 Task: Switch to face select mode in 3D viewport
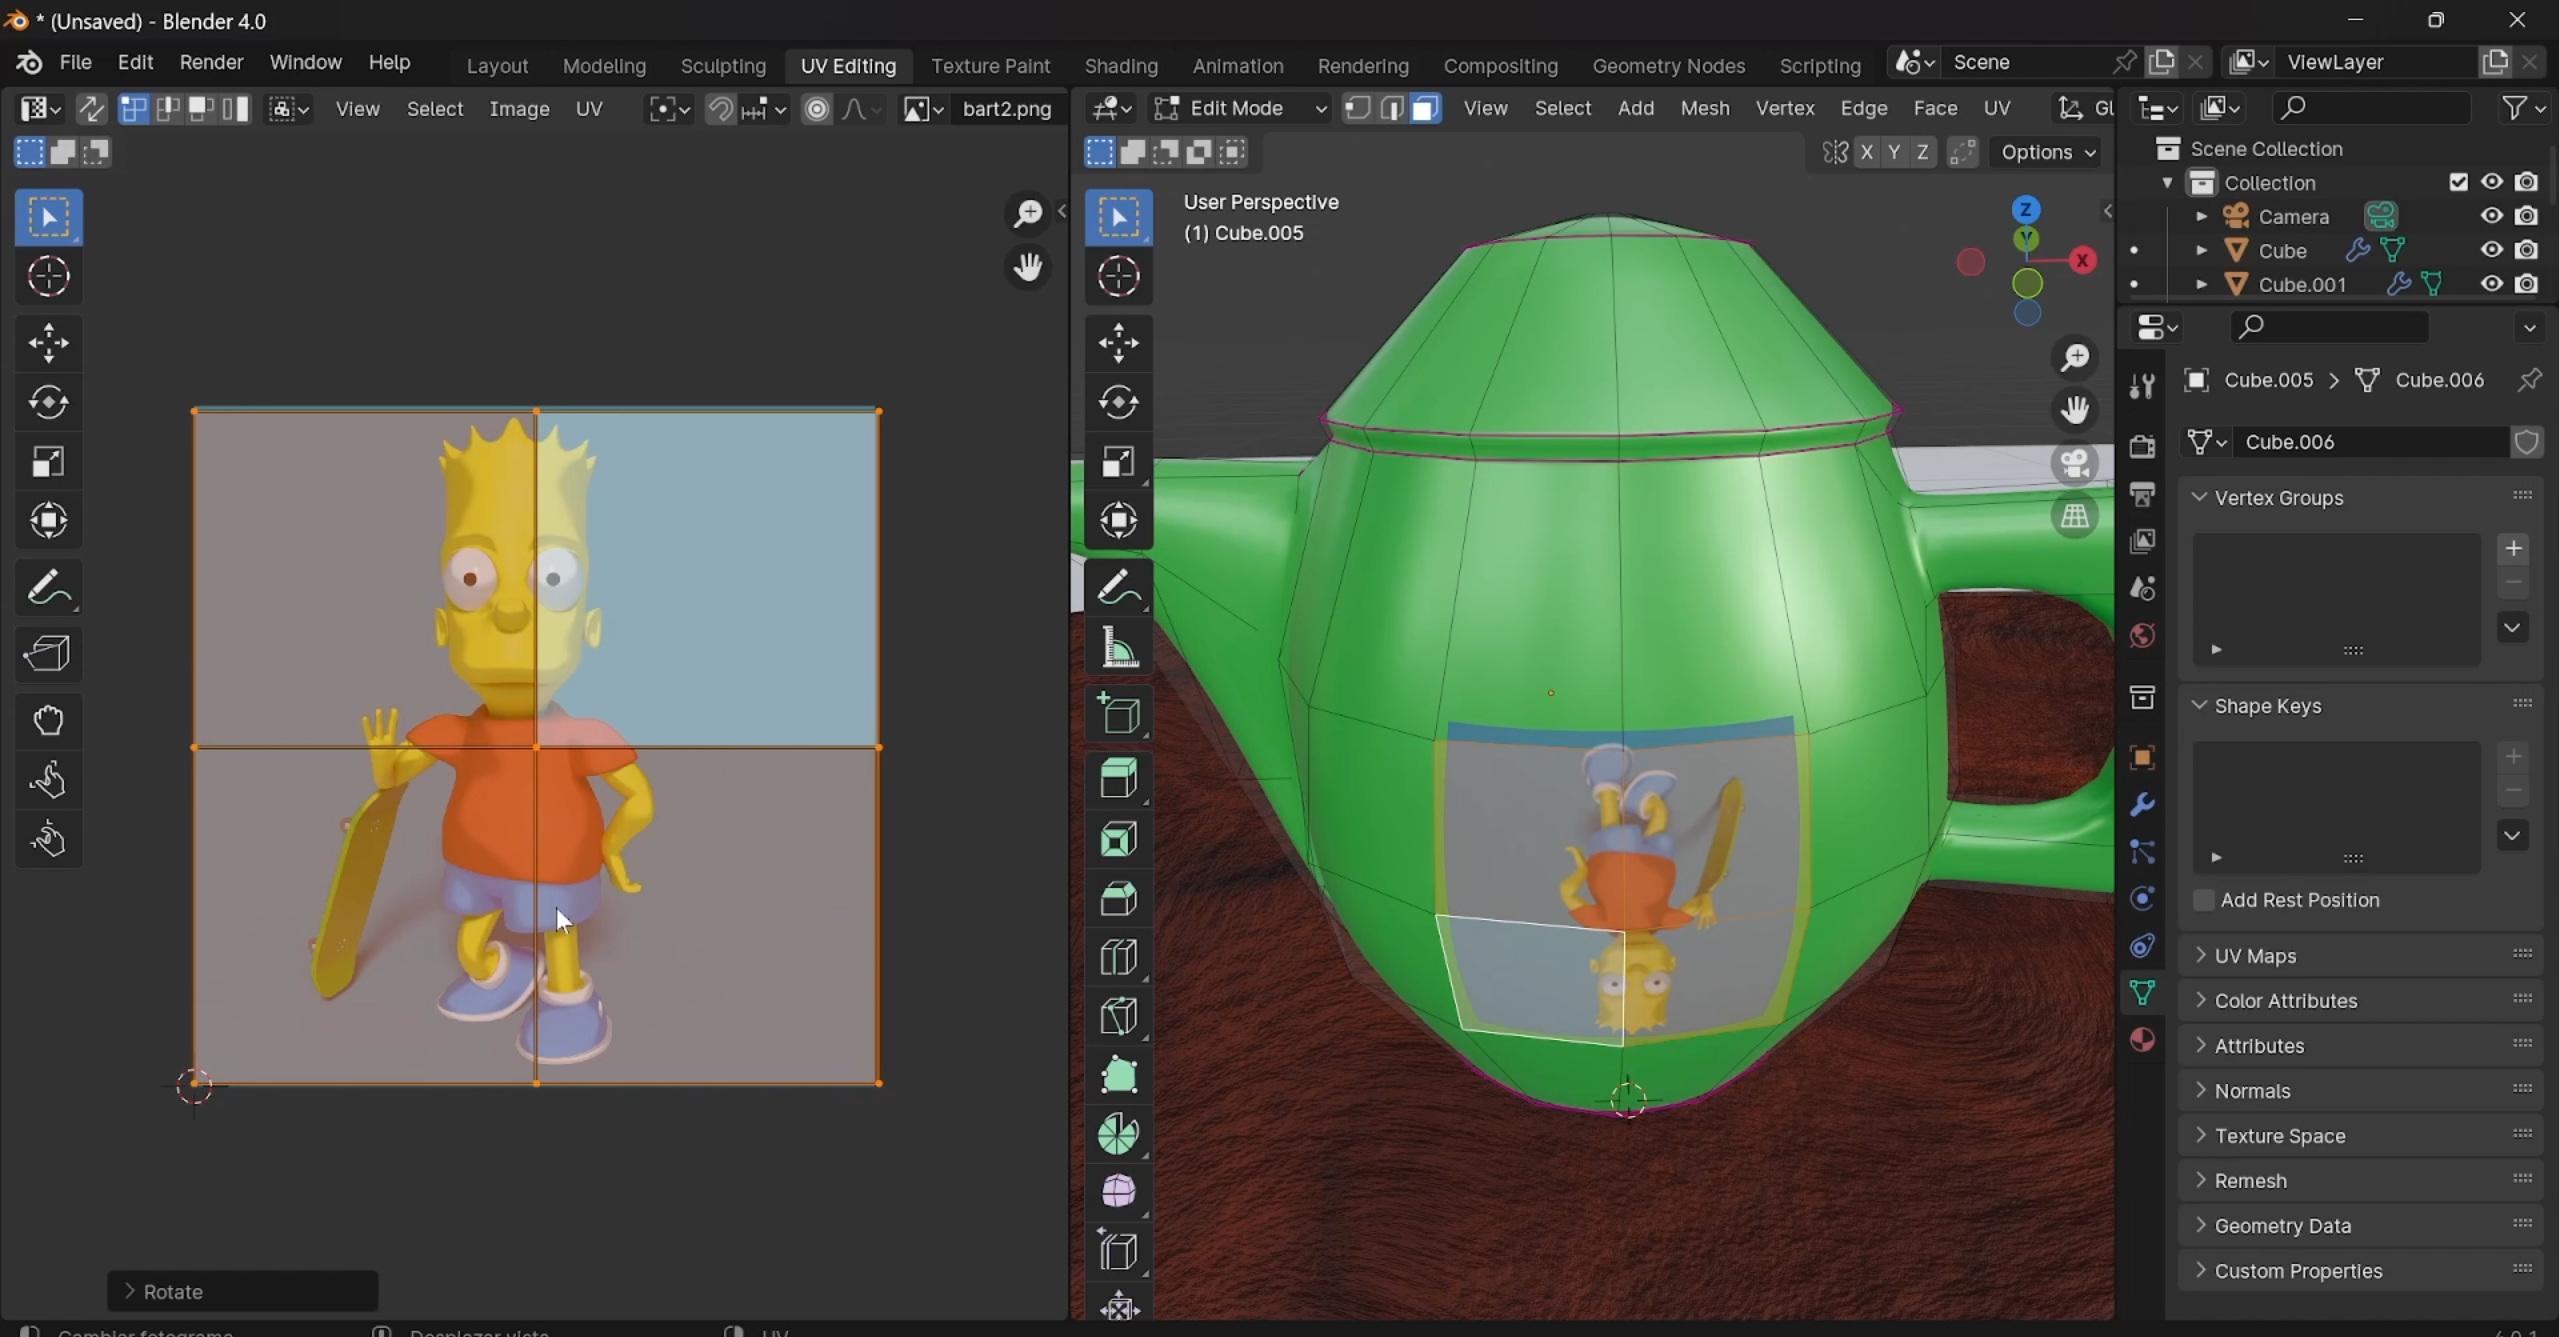1425,108
